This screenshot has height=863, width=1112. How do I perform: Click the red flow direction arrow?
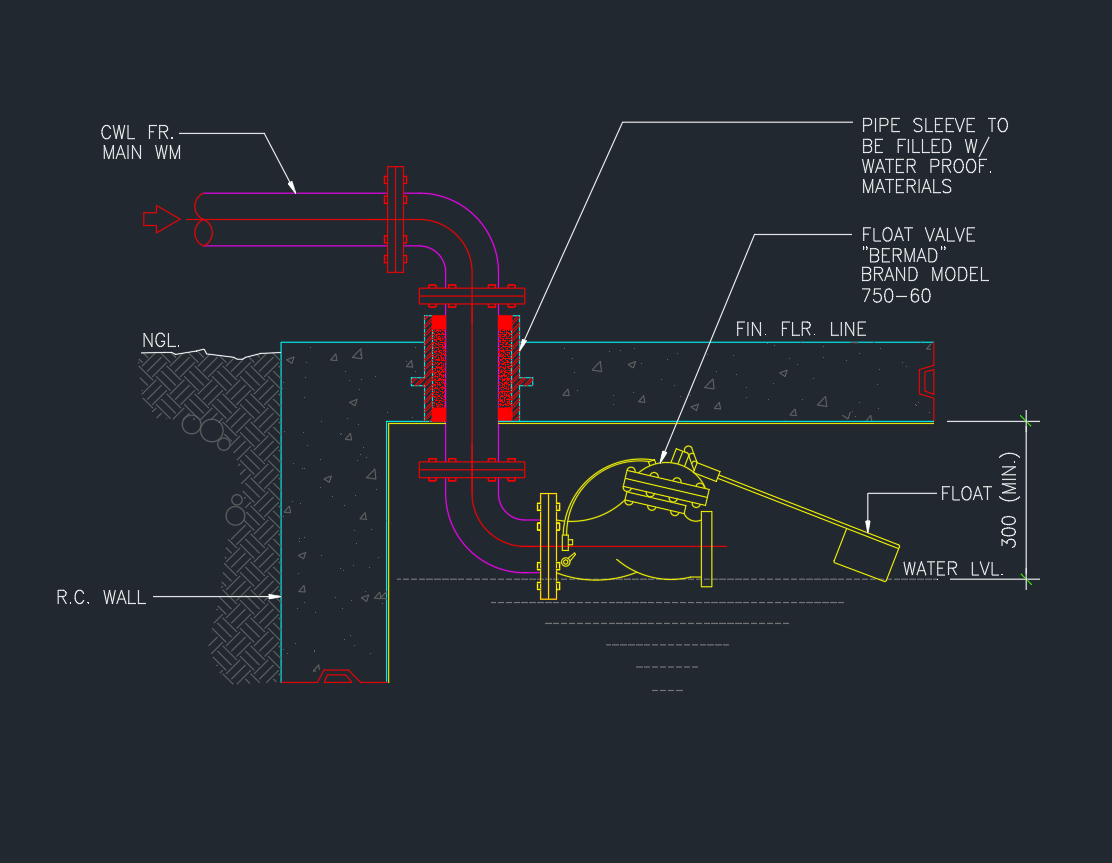pyautogui.click(x=161, y=219)
